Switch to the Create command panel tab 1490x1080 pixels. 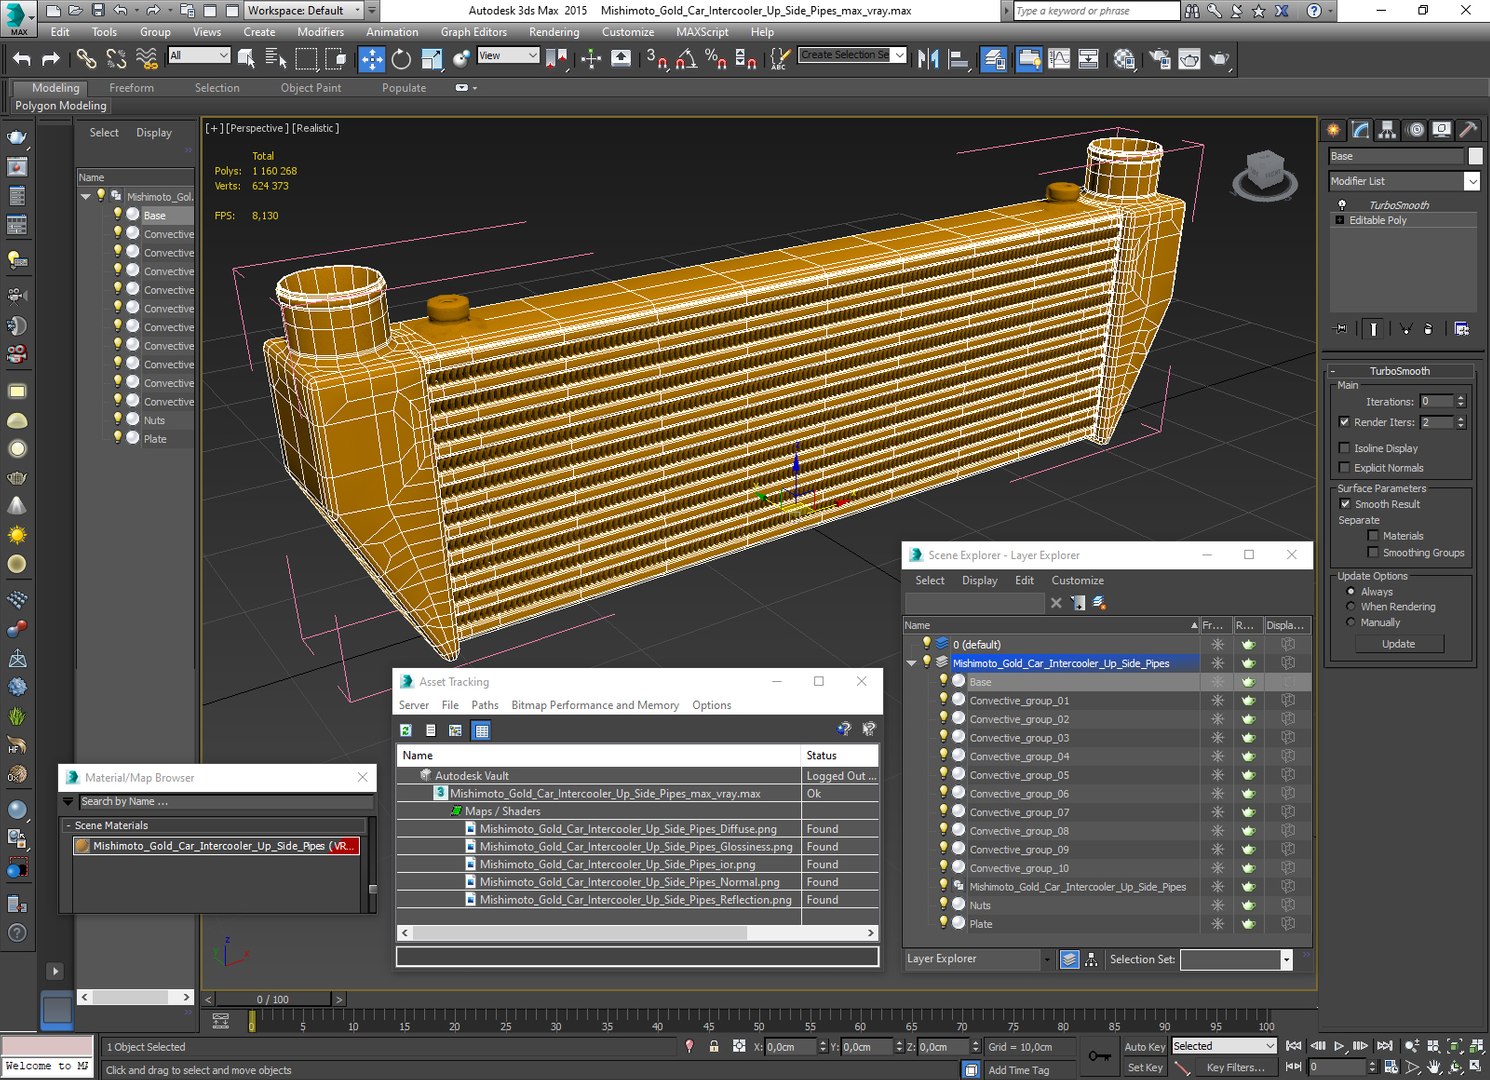point(1333,130)
